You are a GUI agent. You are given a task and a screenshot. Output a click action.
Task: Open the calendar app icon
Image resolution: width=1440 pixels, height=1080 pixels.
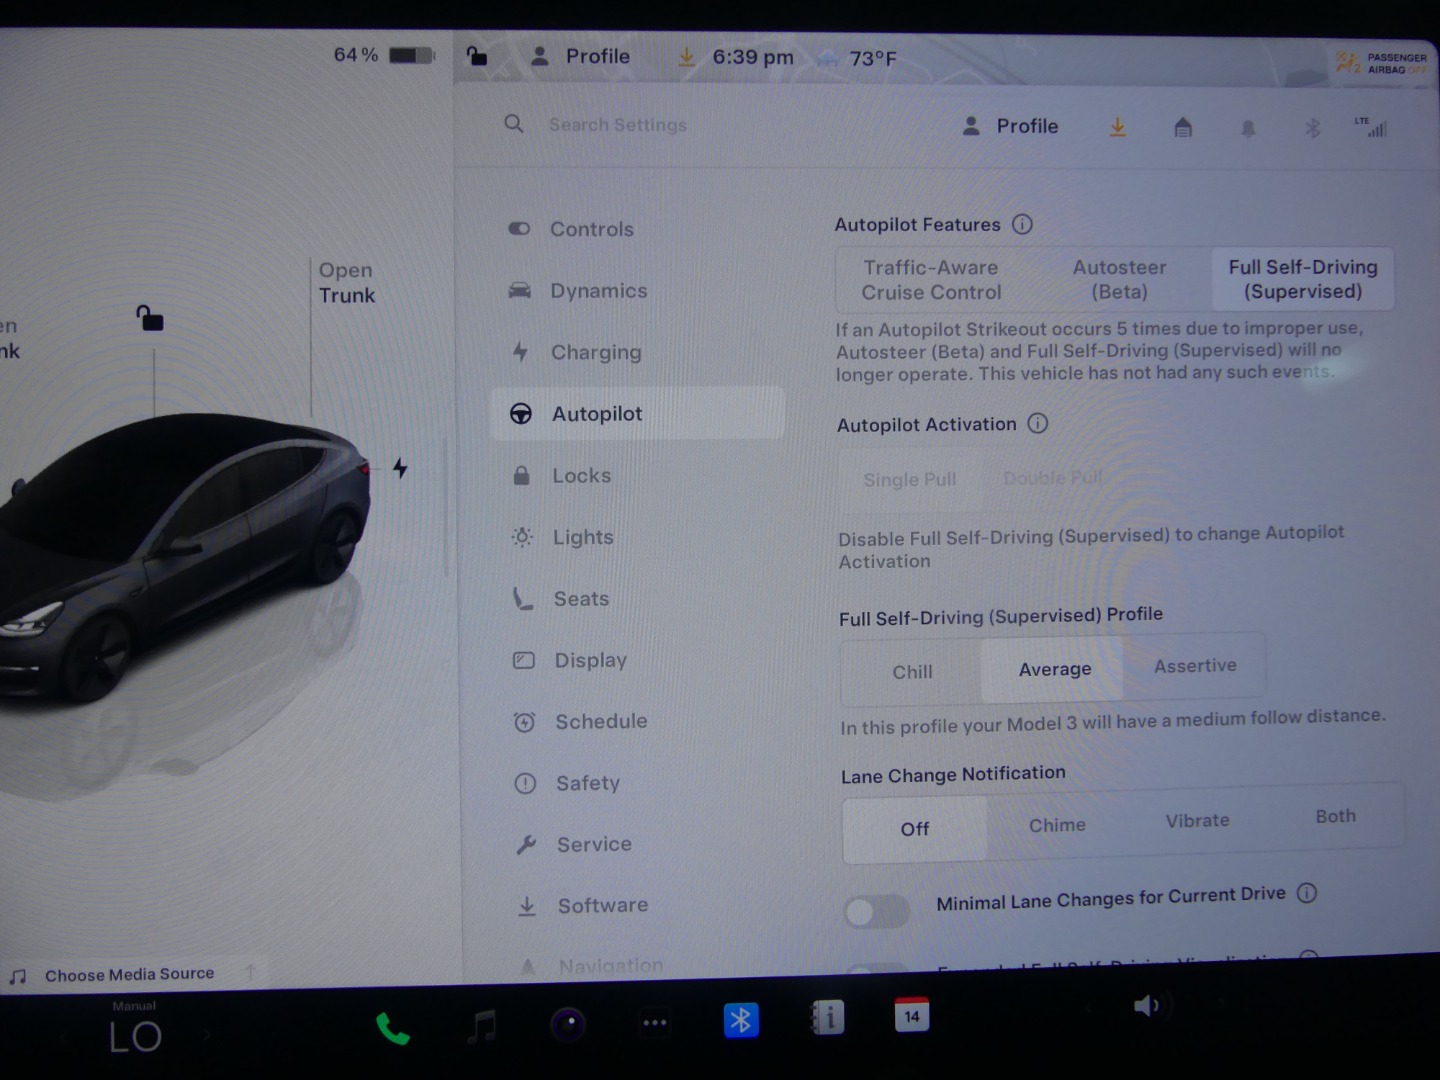(911, 1015)
